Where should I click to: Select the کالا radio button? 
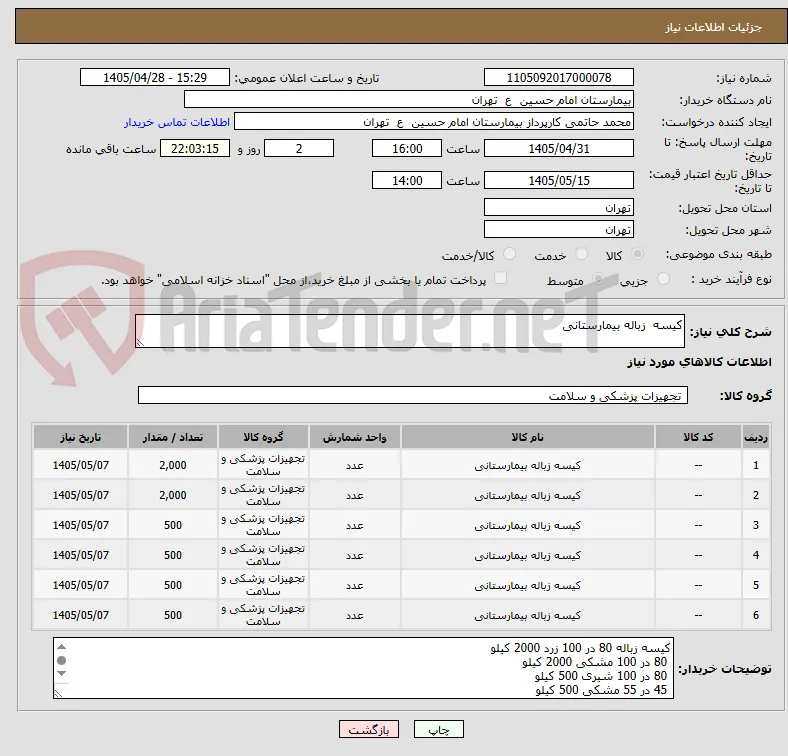click(637, 254)
